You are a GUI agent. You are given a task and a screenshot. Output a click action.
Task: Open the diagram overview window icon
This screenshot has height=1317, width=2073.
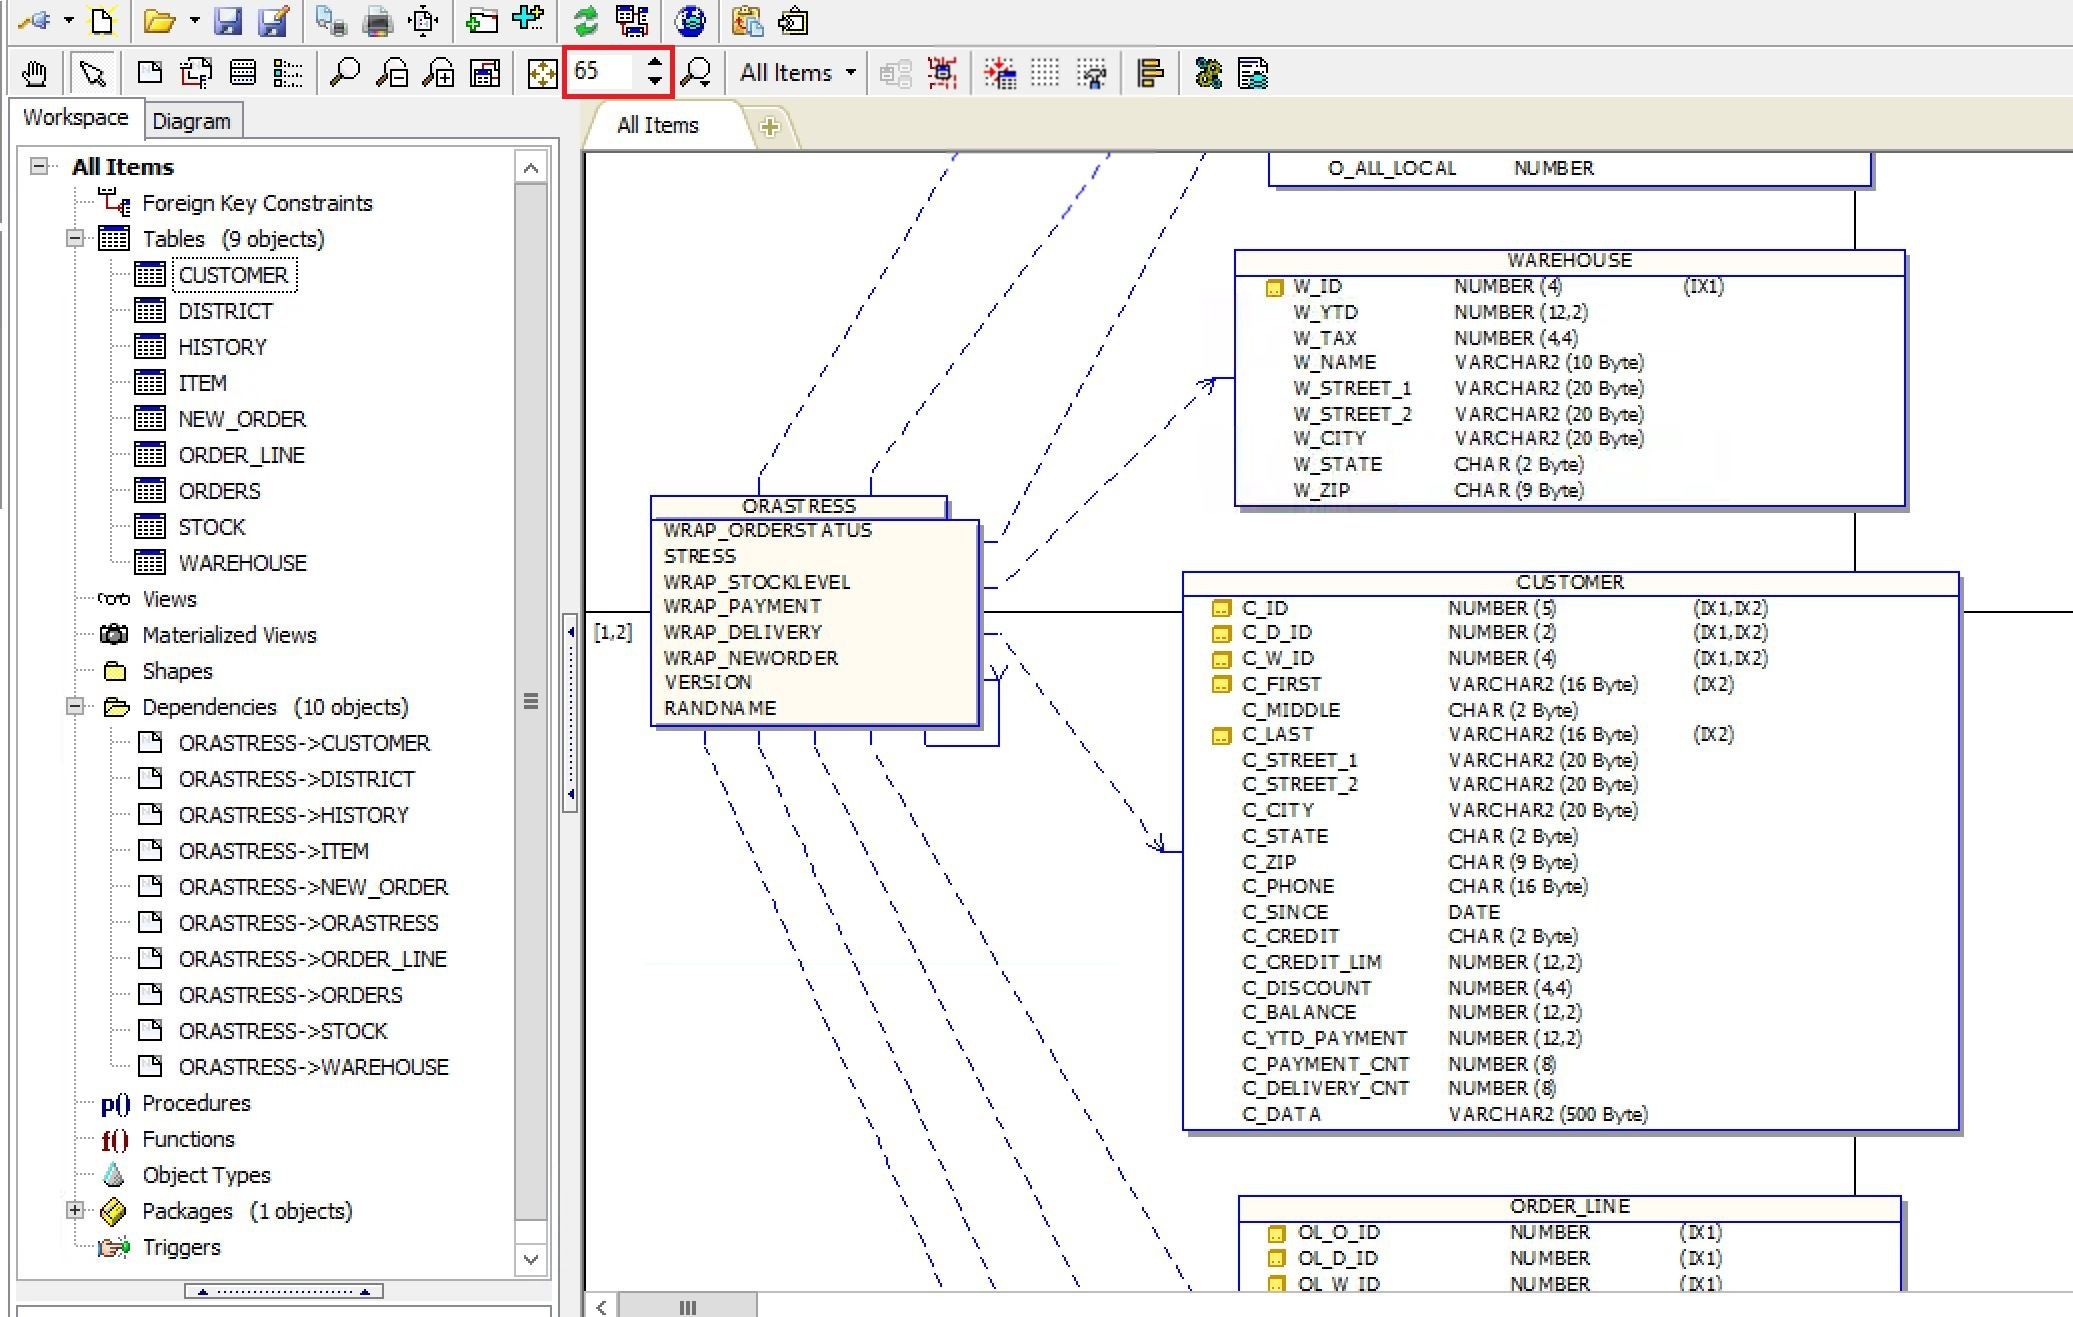[x=486, y=73]
